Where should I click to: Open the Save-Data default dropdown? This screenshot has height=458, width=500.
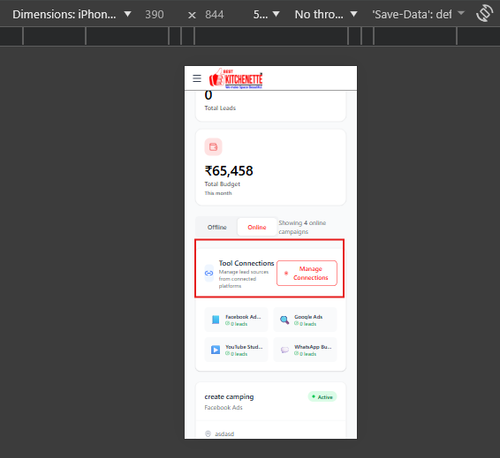[x=418, y=14]
